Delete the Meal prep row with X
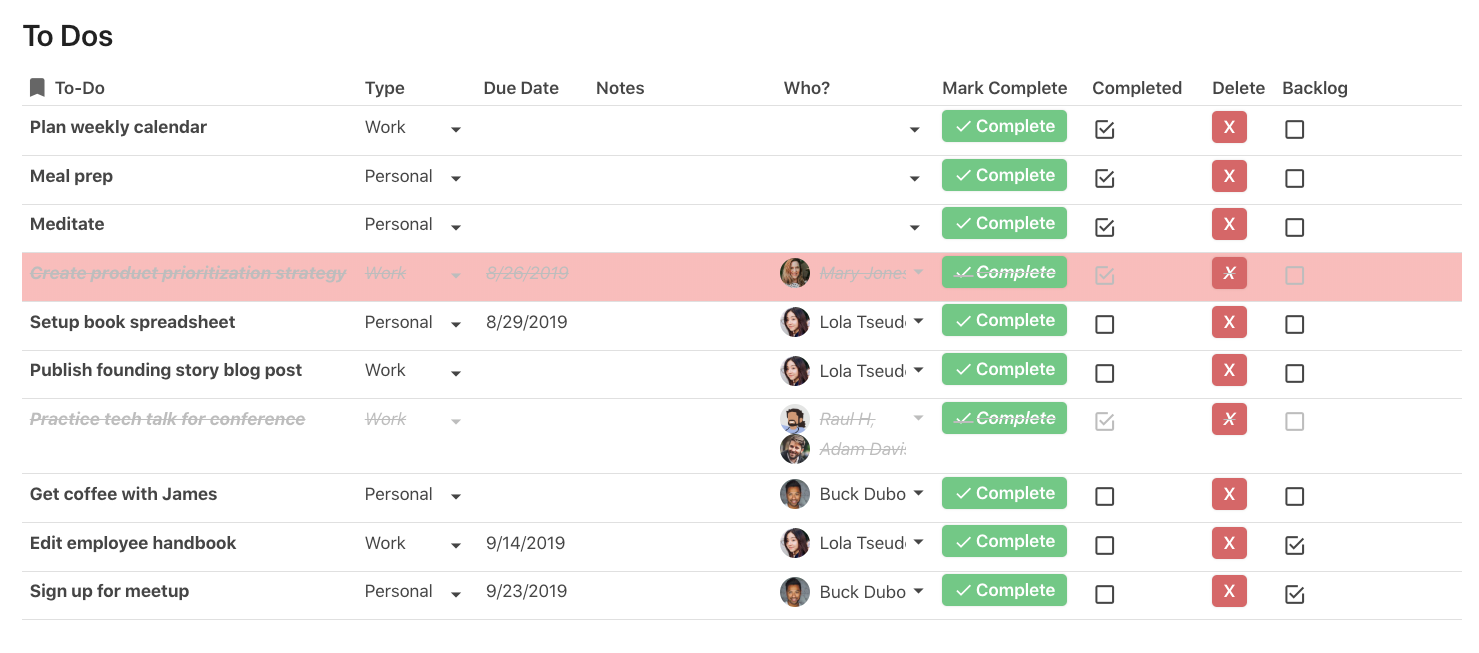This screenshot has width=1479, height=653. coord(1229,176)
